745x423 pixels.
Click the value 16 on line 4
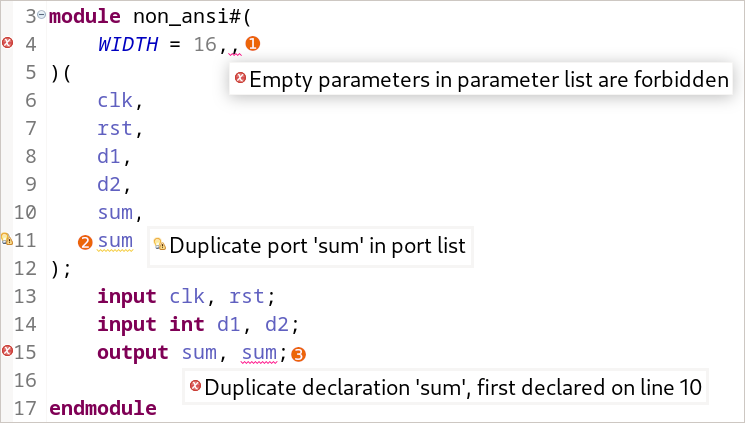click(x=205, y=44)
